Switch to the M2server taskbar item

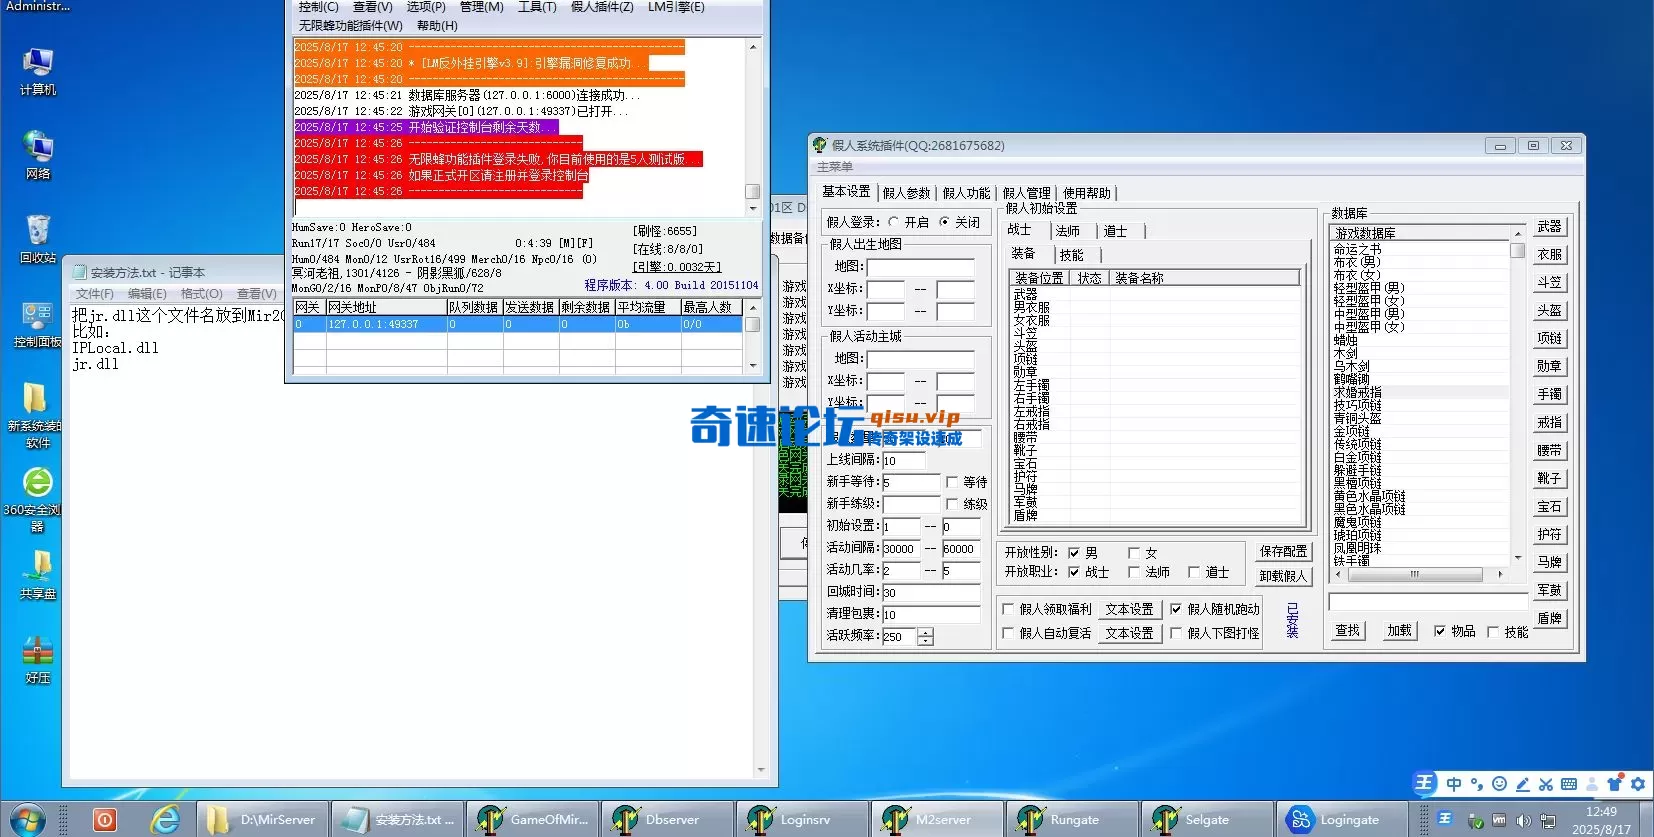[937, 819]
